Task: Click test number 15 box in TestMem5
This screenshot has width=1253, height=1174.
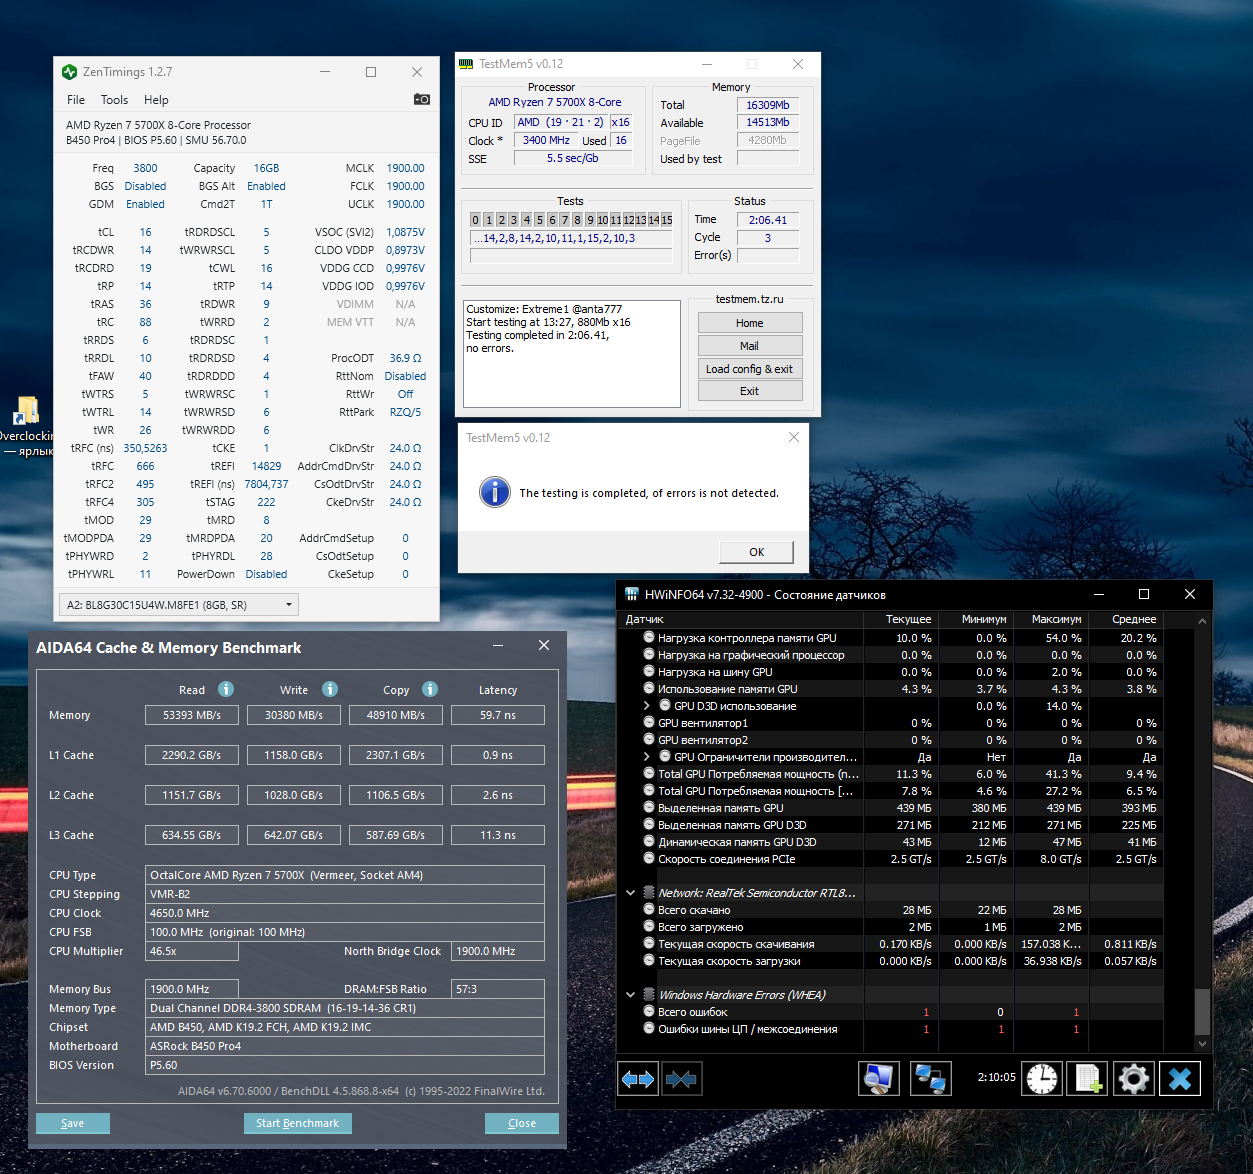Action: tap(667, 220)
